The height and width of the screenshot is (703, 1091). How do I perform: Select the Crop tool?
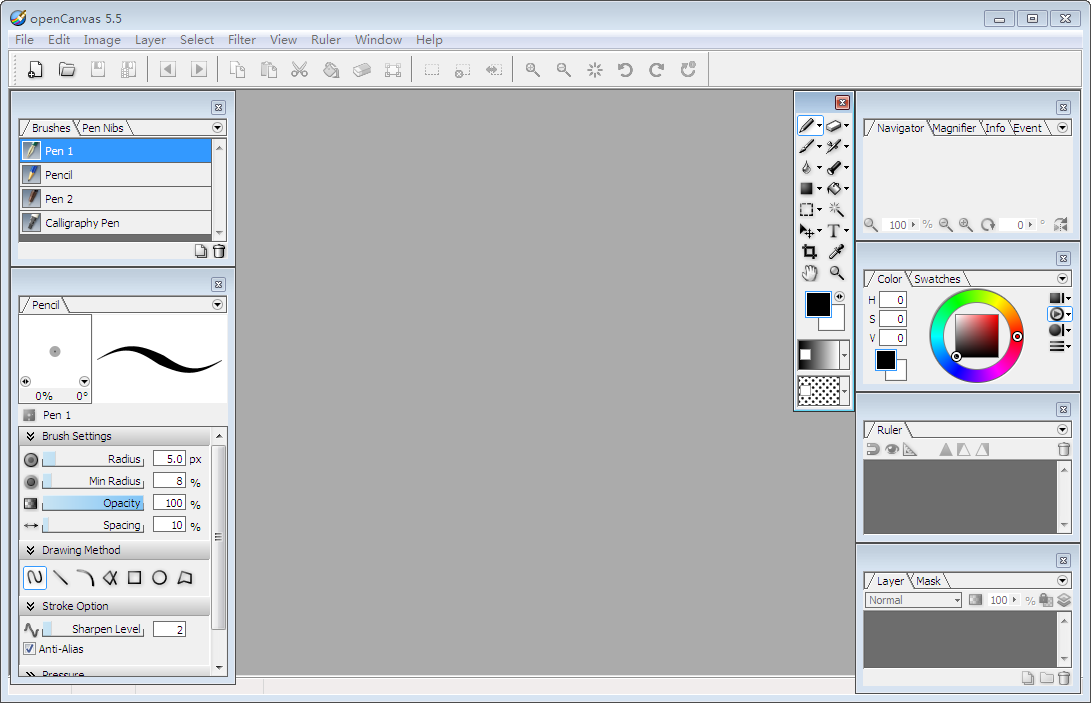[x=809, y=252]
